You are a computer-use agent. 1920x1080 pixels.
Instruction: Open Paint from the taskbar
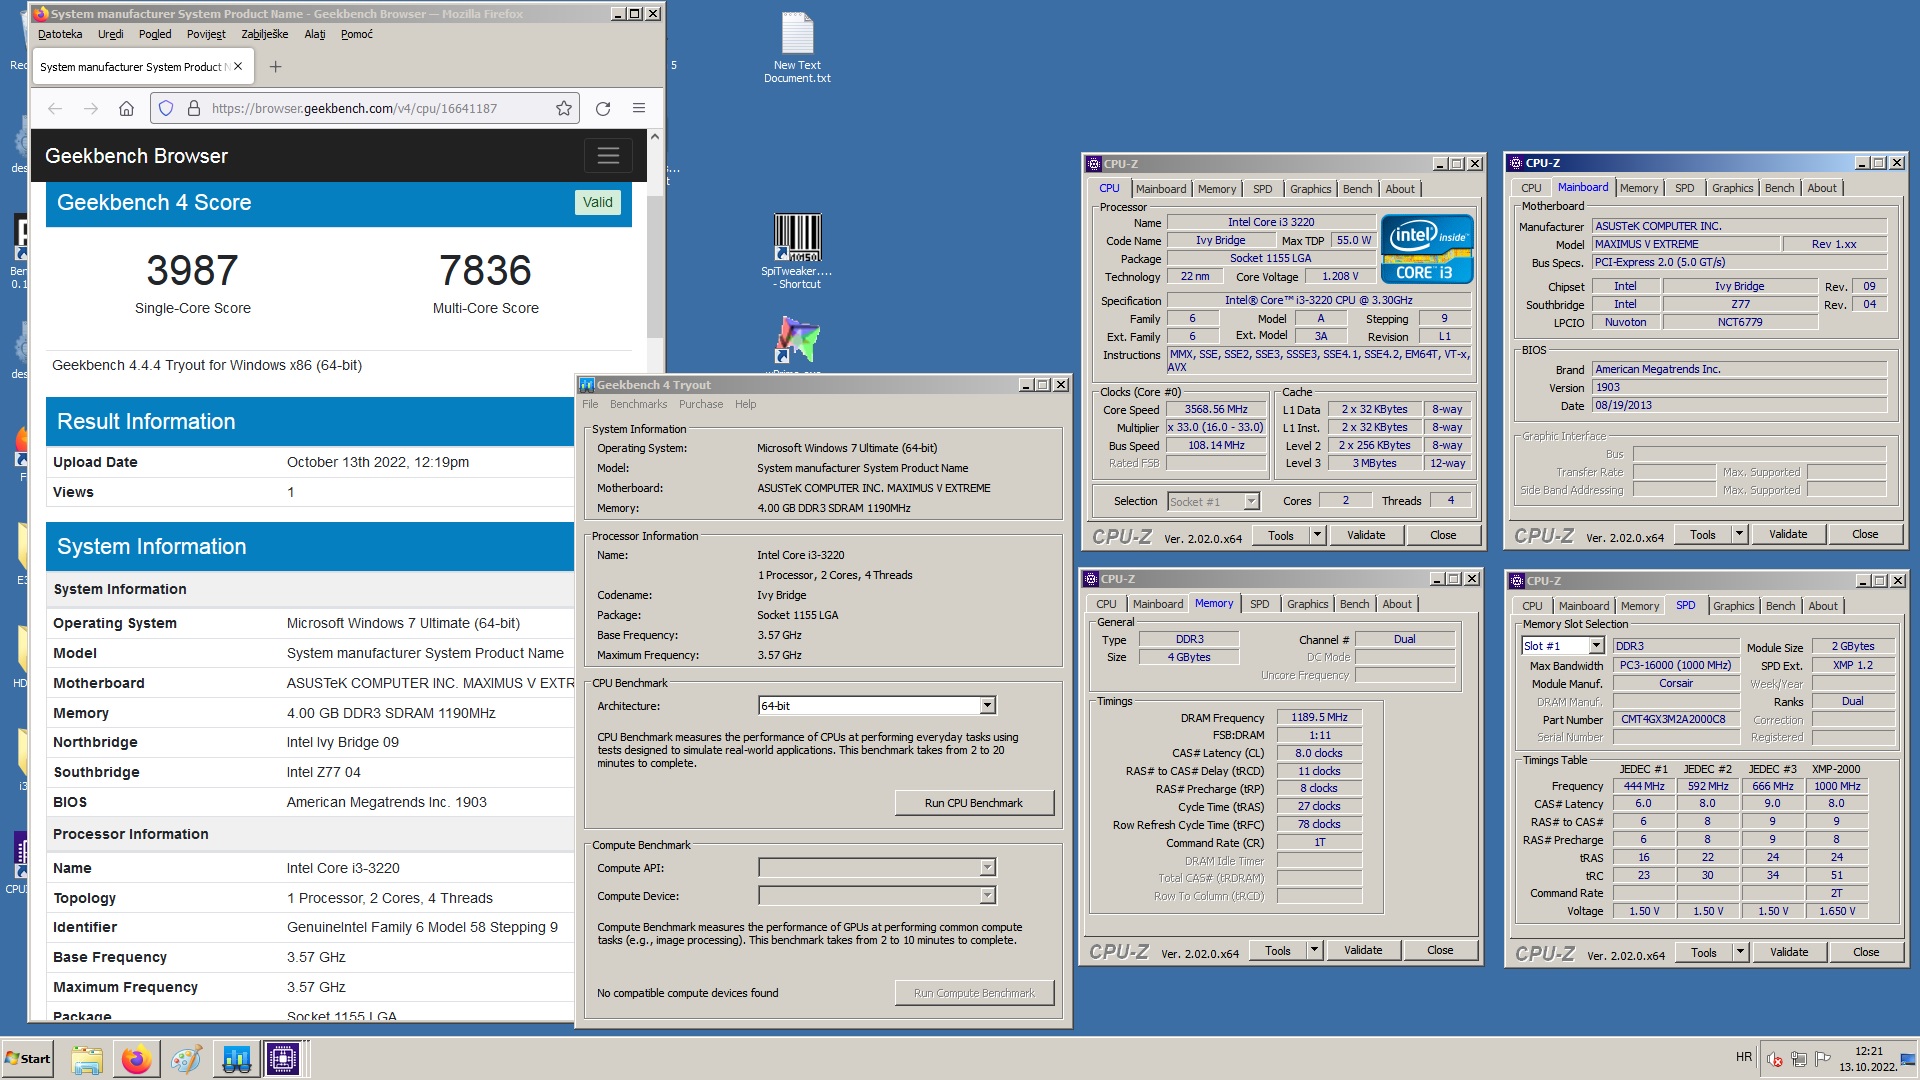186,1059
